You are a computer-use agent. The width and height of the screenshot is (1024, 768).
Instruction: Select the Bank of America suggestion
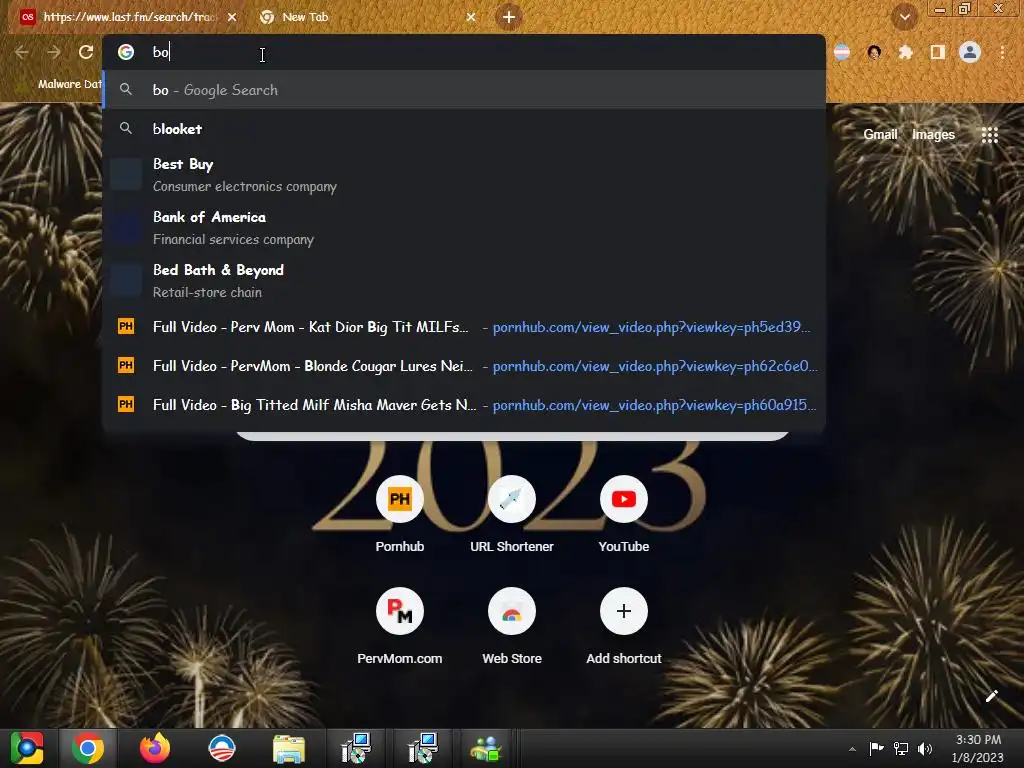pyautogui.click(x=464, y=227)
